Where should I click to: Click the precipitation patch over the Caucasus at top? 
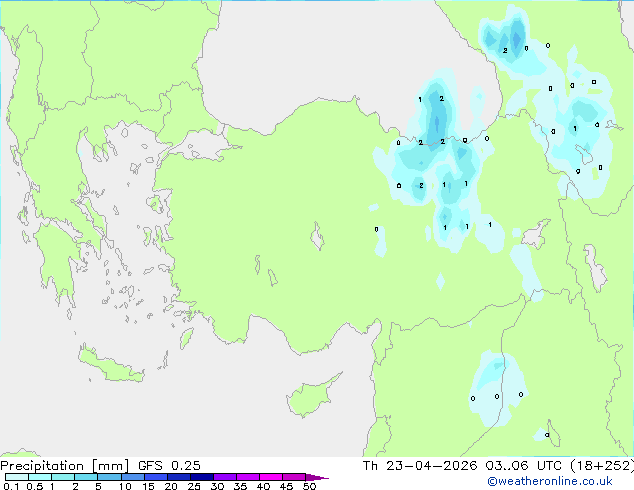512,40
